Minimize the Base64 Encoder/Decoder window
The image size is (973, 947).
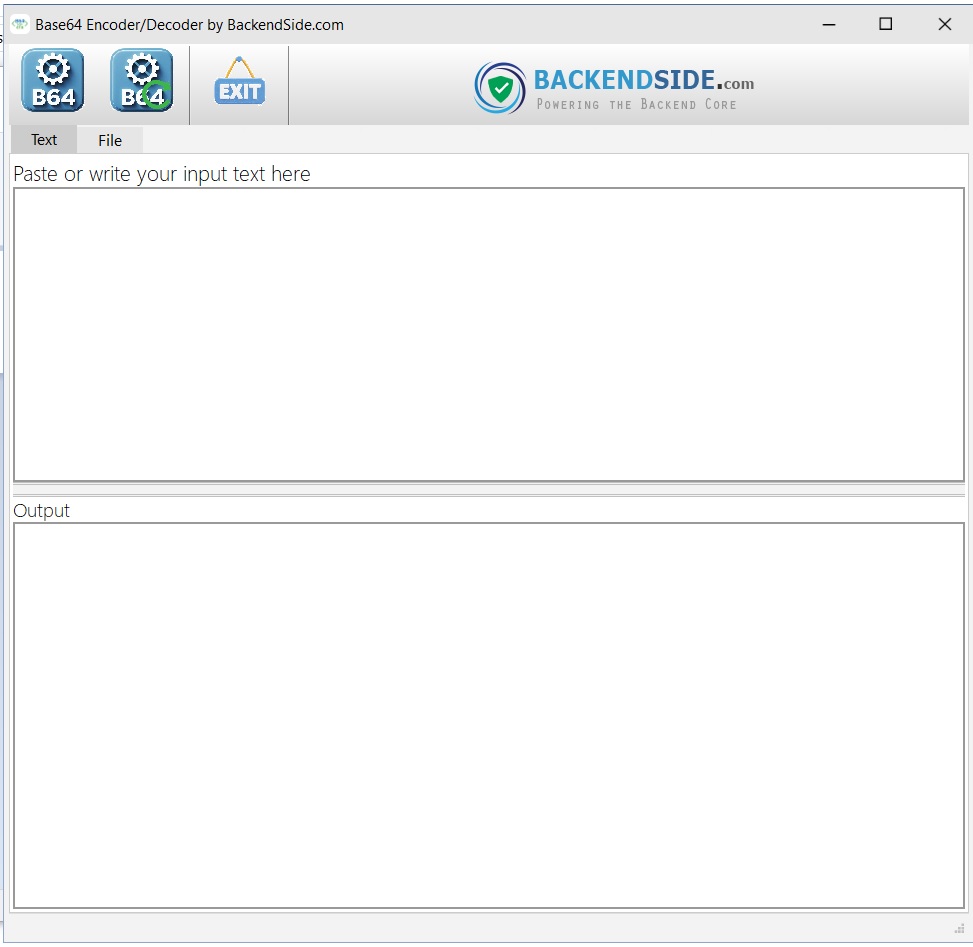[x=828, y=23]
